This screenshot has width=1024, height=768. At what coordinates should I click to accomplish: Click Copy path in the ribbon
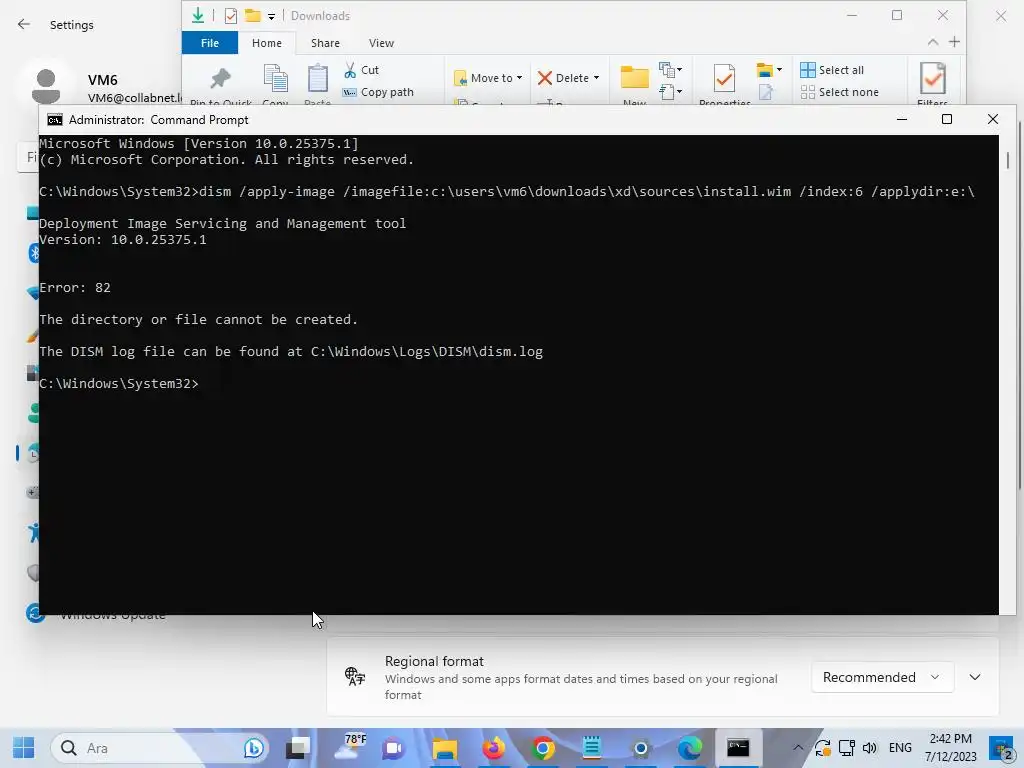click(x=378, y=92)
